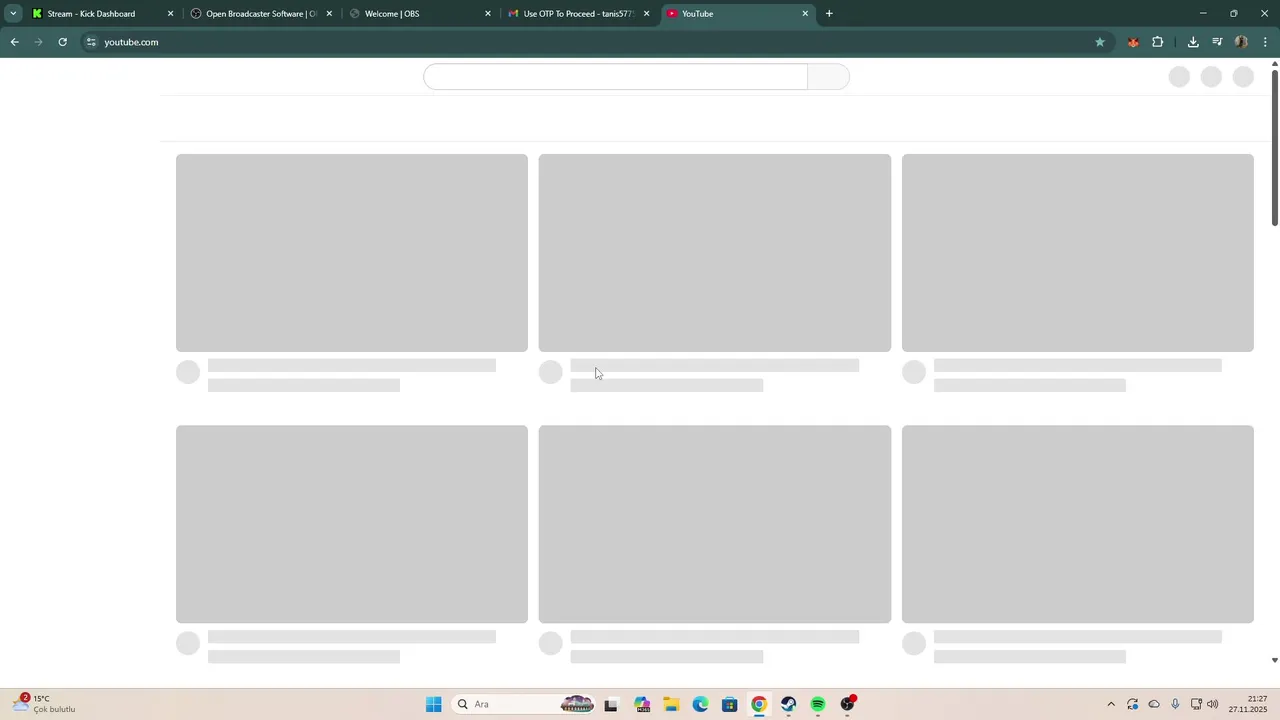This screenshot has height=720, width=1280.
Task: Restore down the Chrome window
Action: coord(1233,14)
